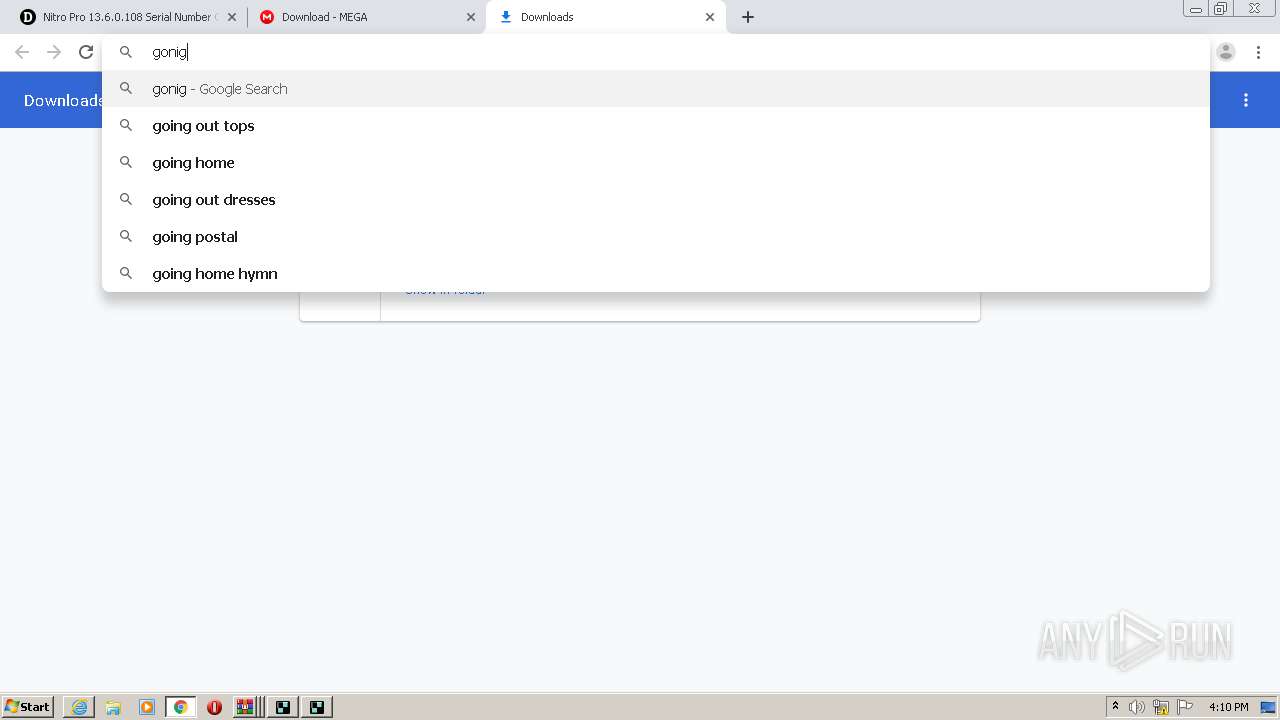Activate Chrome in the taskbar
This screenshot has width=1280, height=720.
coord(181,707)
